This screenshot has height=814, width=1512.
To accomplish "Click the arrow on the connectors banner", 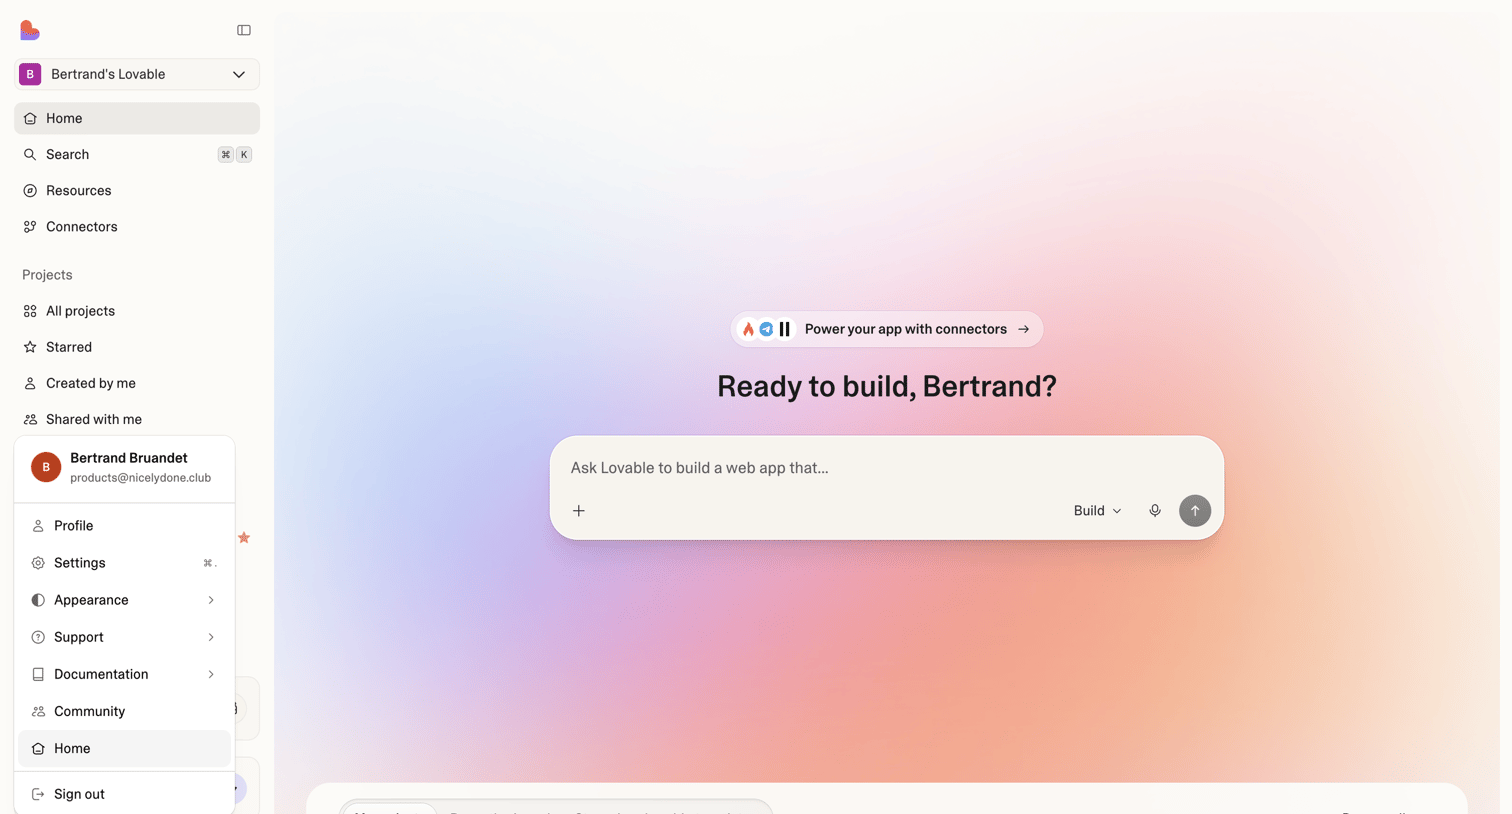I will (1023, 329).
